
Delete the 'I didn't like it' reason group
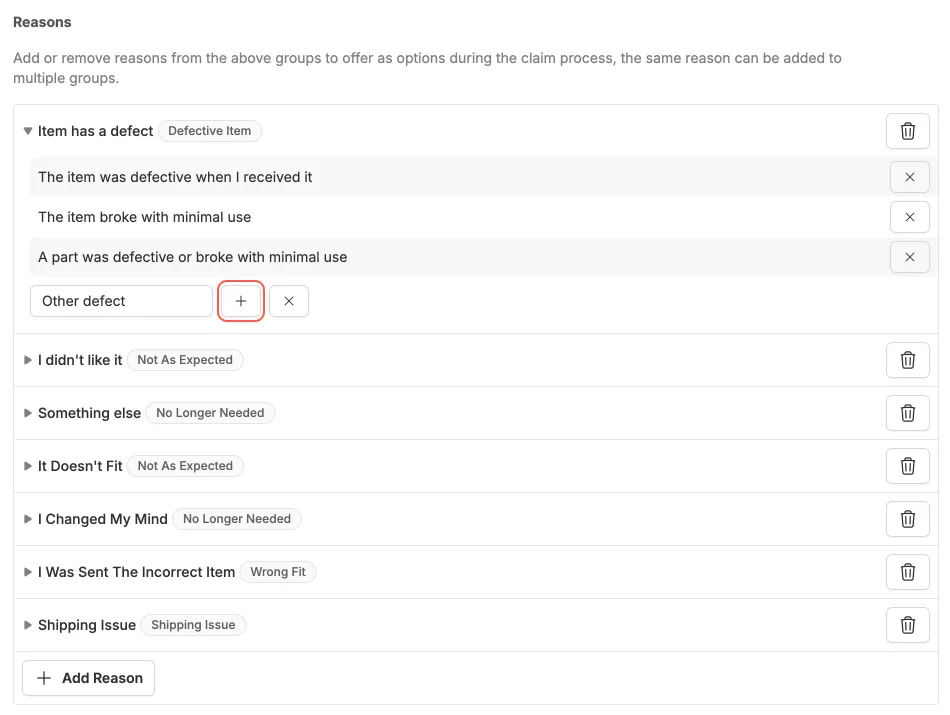[x=907, y=360]
